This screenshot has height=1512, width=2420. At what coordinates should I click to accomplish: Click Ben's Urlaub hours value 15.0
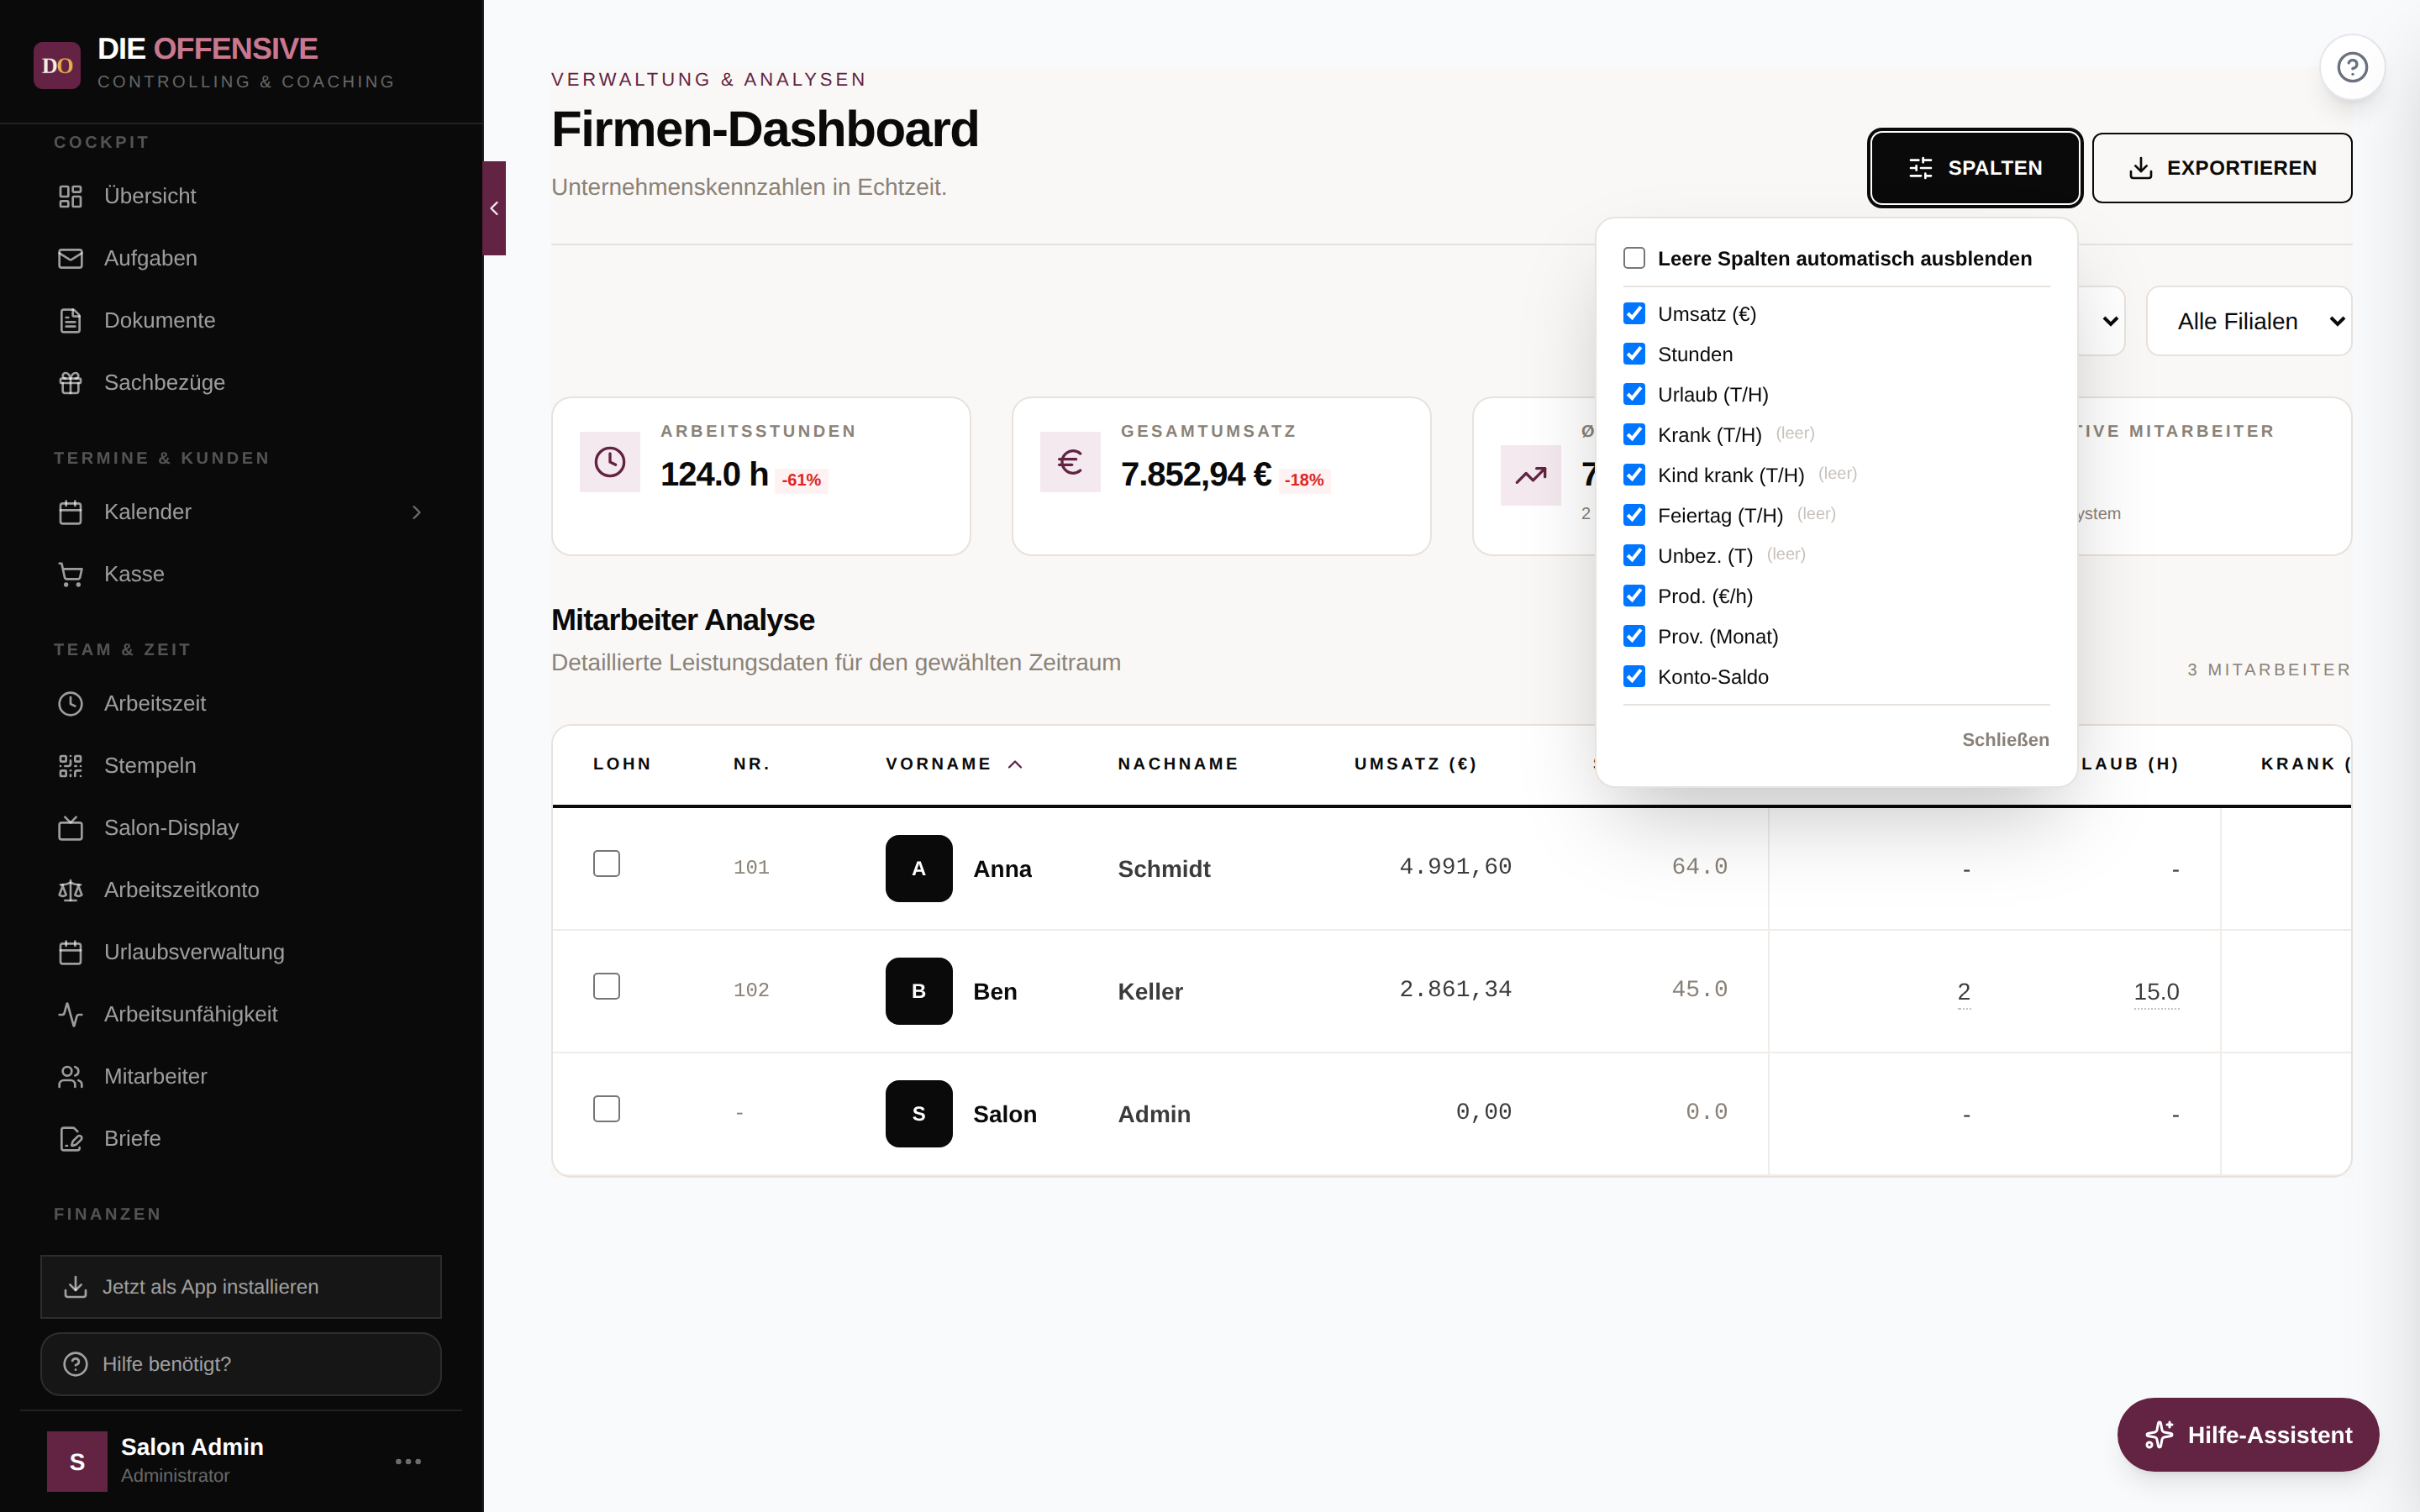pos(2156,992)
